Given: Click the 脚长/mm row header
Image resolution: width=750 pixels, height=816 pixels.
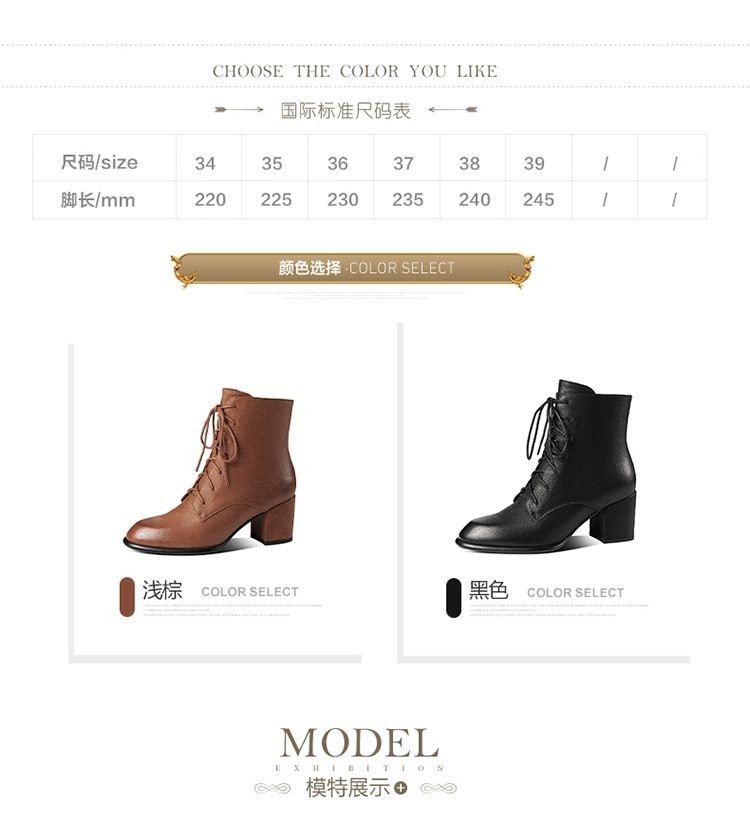Looking at the screenshot, I should (x=98, y=200).
